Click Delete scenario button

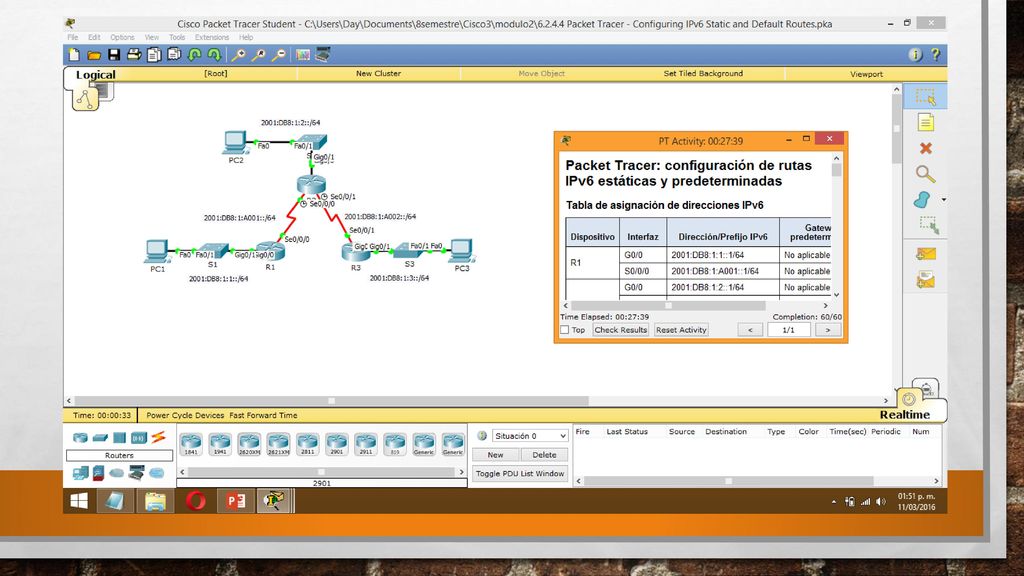(544, 455)
